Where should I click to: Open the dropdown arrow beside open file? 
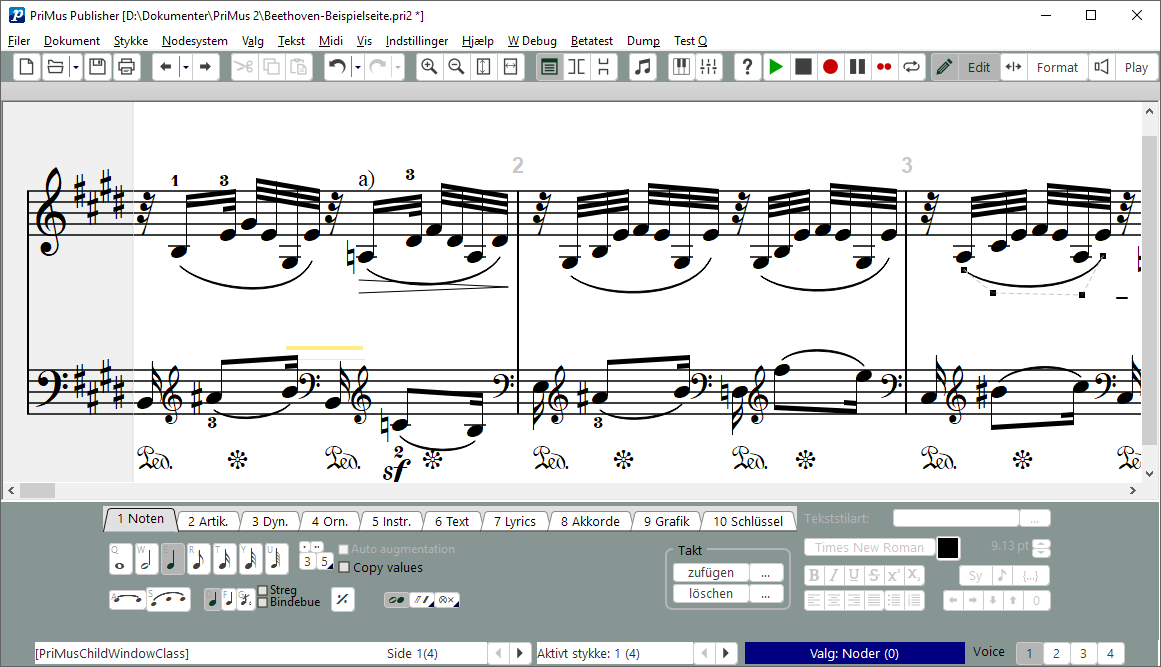coord(75,67)
